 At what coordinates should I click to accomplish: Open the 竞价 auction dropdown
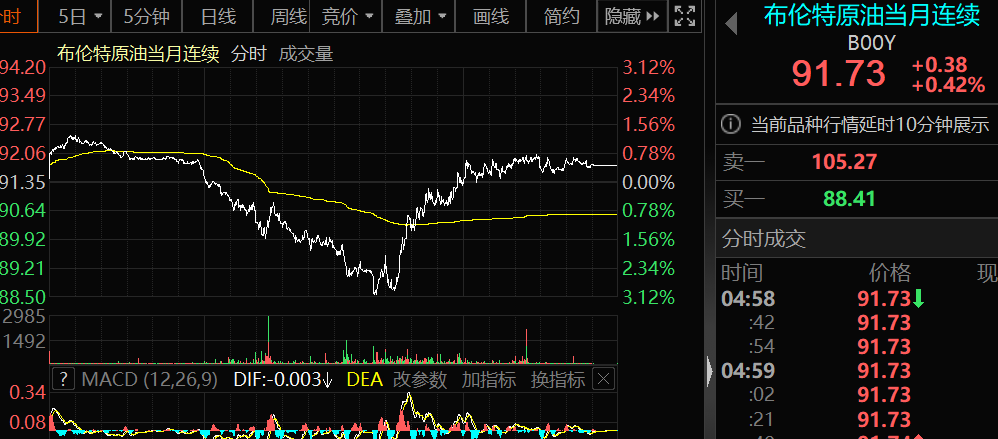pyautogui.click(x=348, y=16)
